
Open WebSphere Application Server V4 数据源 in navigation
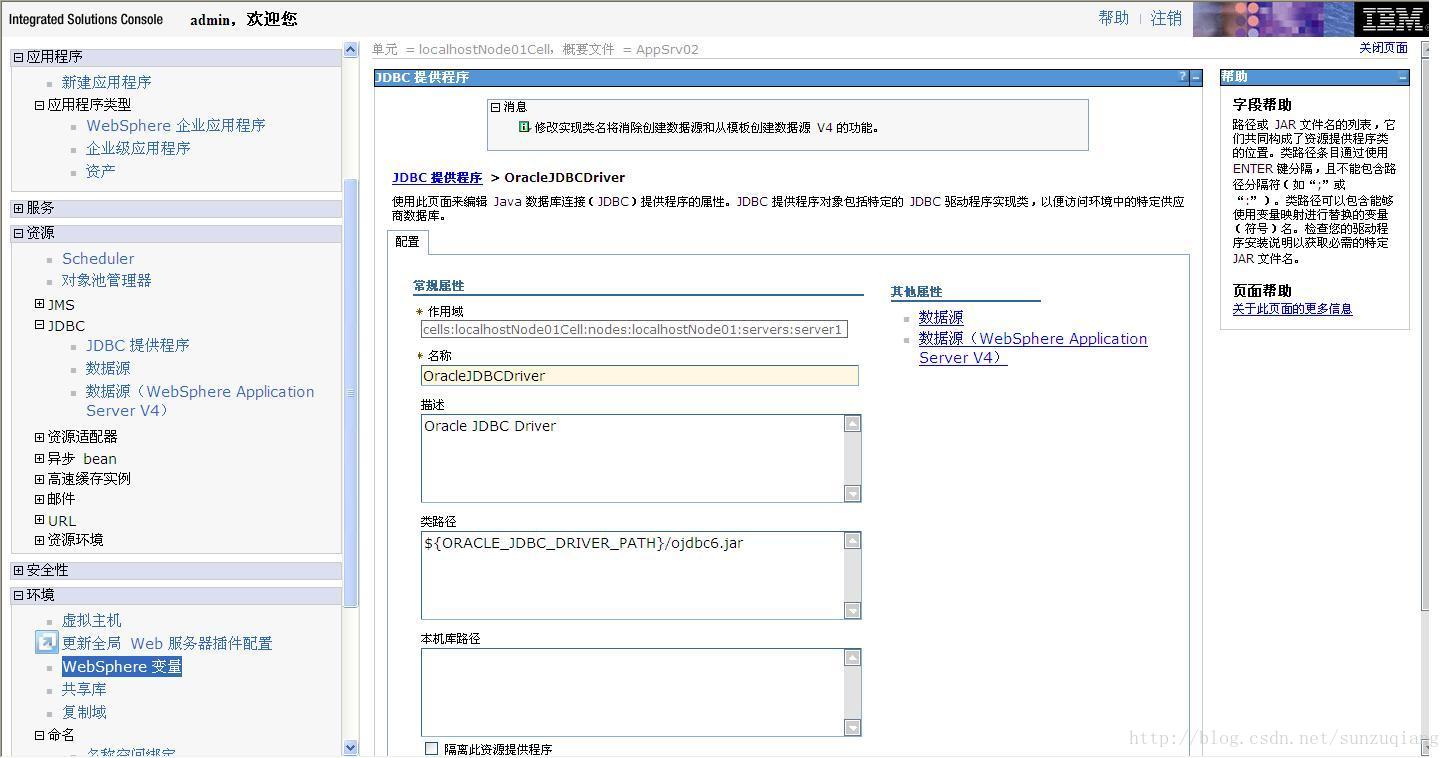click(x=200, y=401)
